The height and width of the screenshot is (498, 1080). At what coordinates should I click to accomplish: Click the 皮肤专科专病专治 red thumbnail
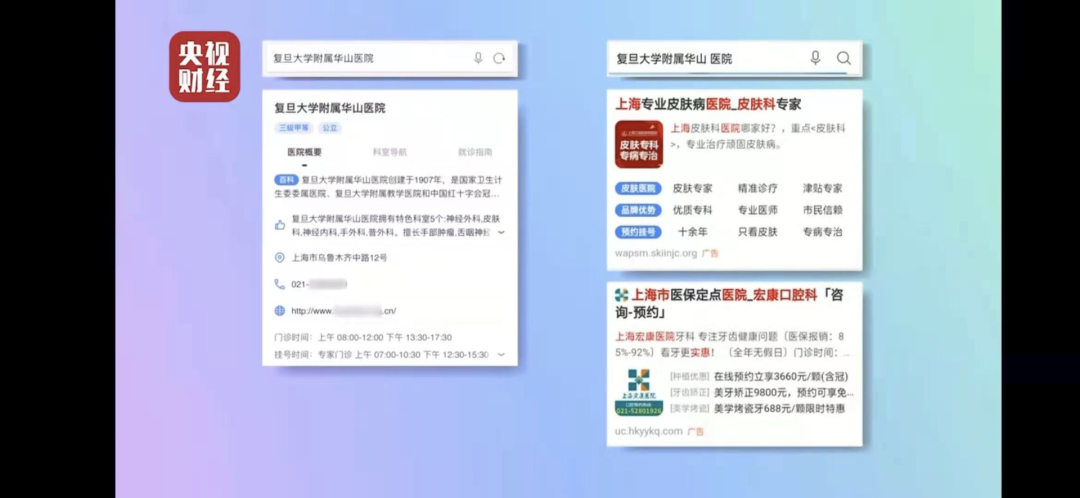(638, 145)
